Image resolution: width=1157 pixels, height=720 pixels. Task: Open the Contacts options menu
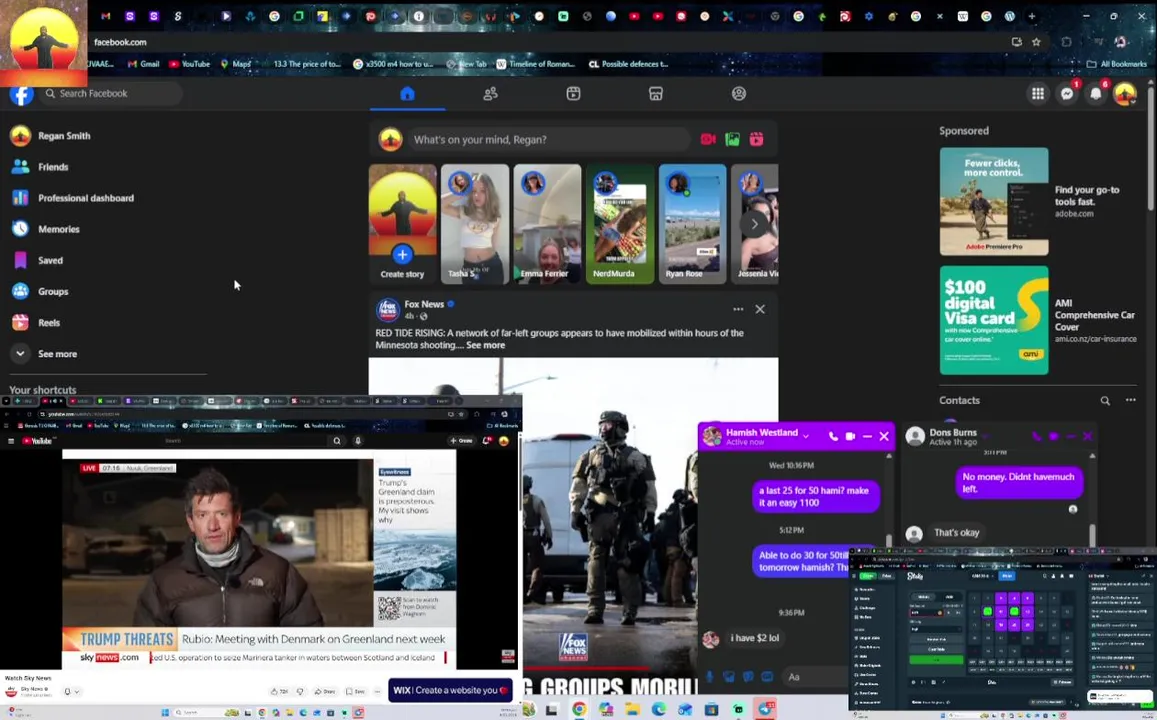1130,401
